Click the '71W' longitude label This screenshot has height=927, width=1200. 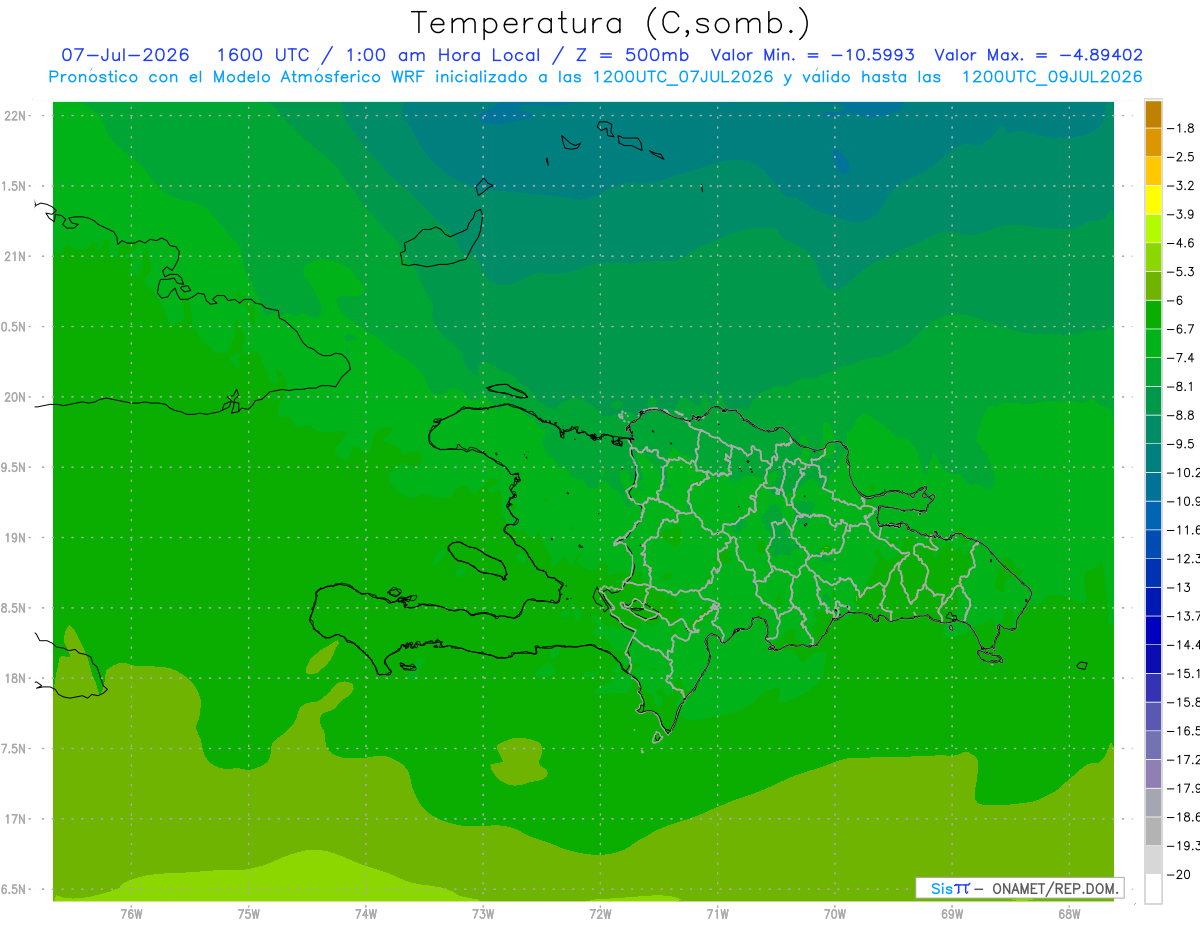pyautogui.click(x=717, y=914)
